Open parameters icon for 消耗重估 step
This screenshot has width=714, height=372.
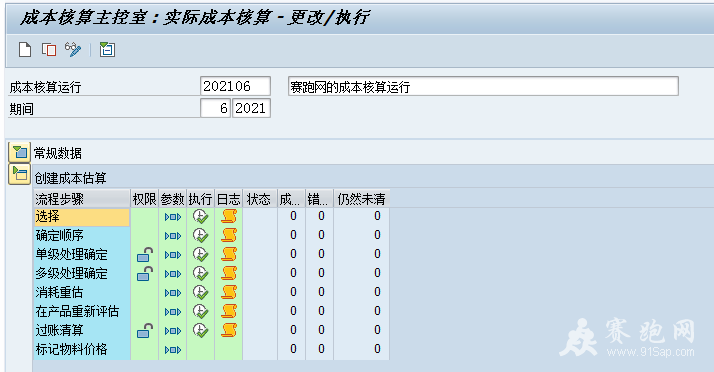pos(173,293)
